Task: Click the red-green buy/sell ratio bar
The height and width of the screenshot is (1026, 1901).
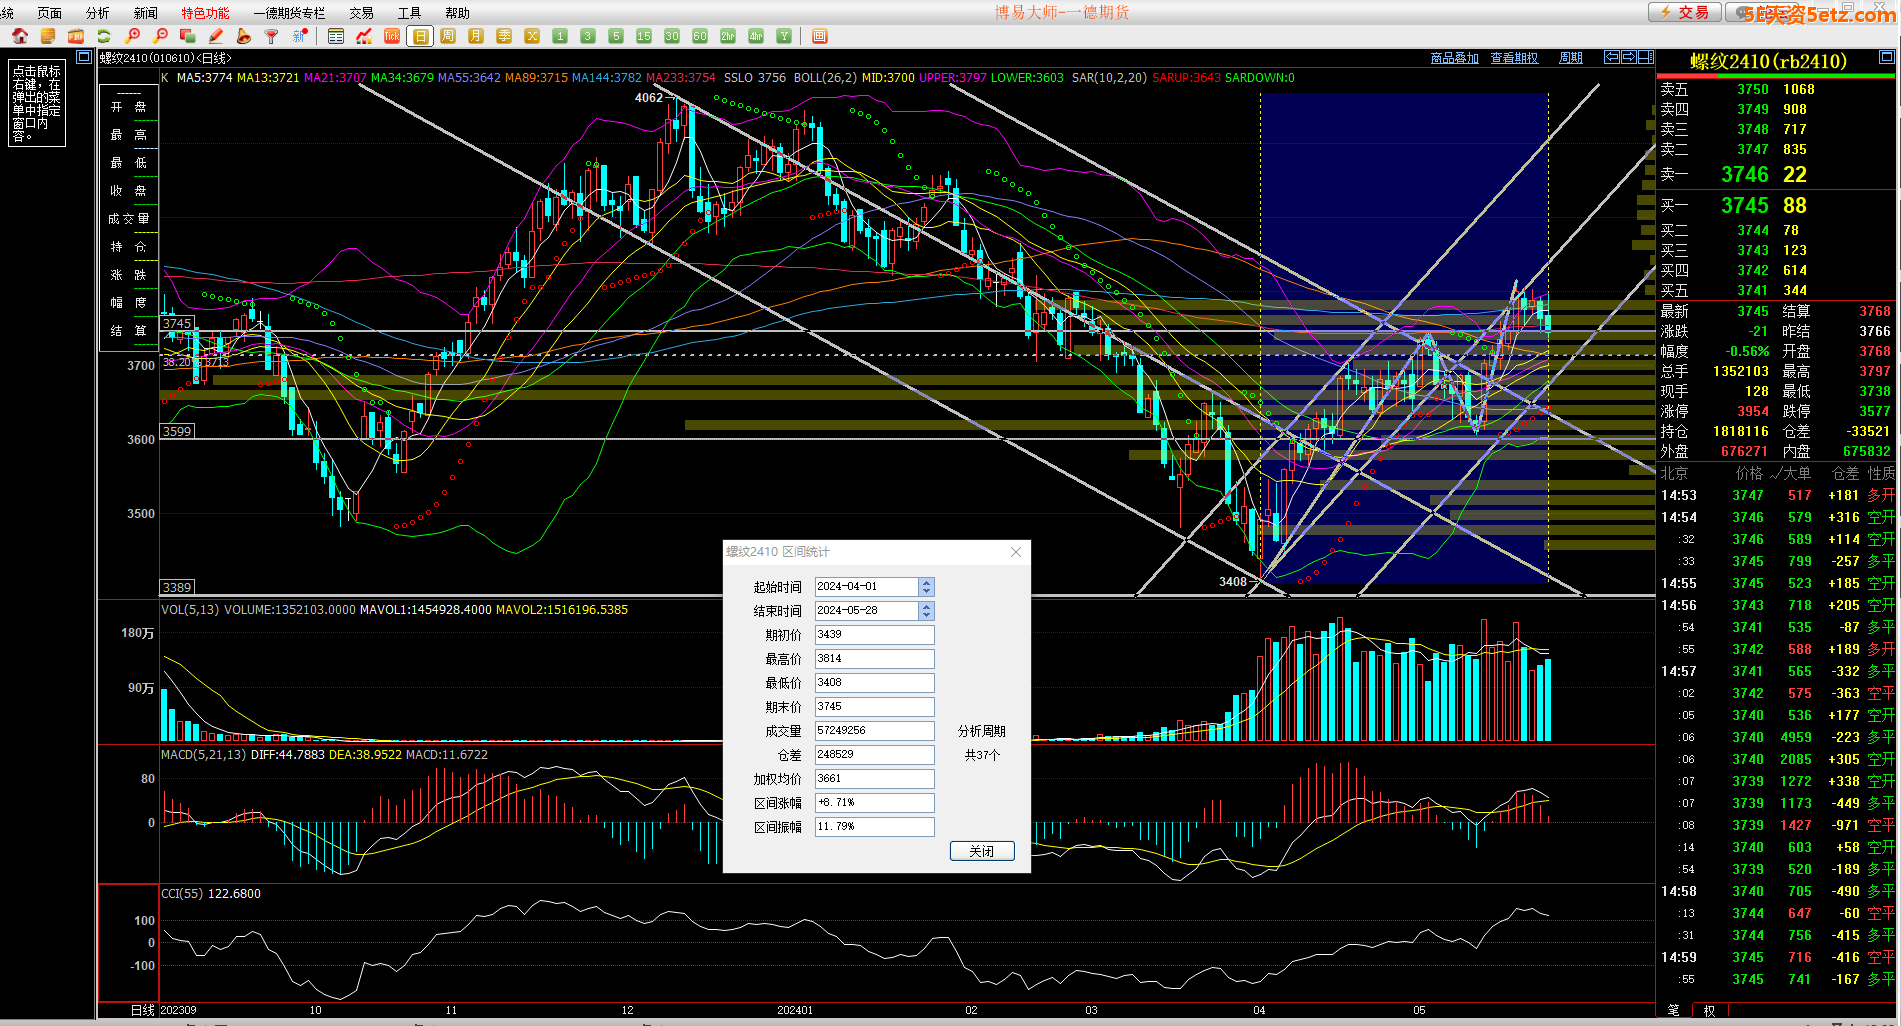Action: [x=1775, y=76]
